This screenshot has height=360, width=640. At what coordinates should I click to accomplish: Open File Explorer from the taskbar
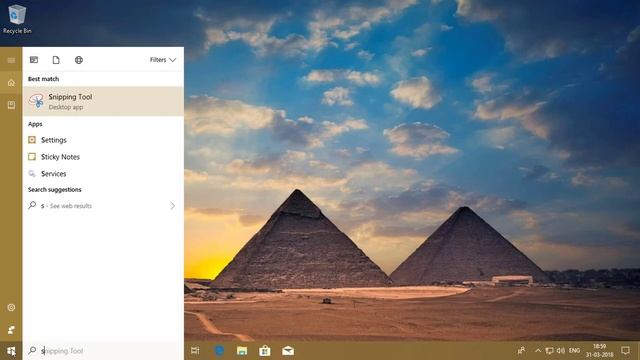tap(242, 351)
